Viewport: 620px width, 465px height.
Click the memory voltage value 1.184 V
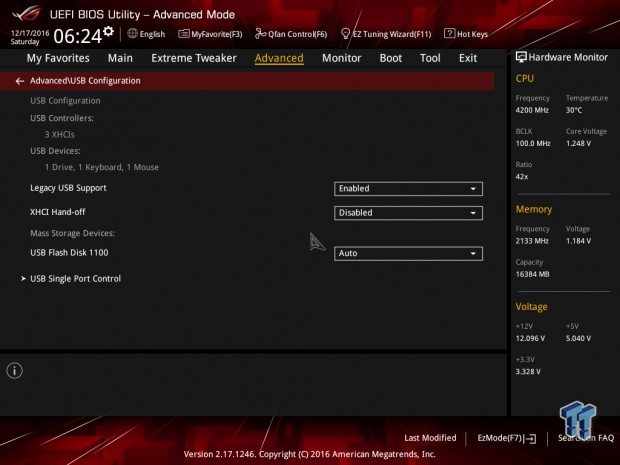point(578,241)
